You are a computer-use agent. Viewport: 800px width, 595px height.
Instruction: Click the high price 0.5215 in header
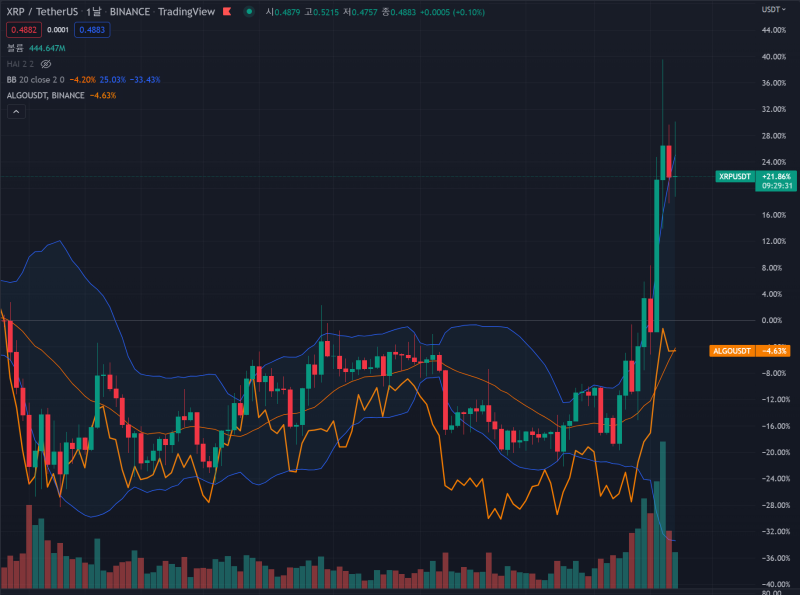(x=326, y=12)
